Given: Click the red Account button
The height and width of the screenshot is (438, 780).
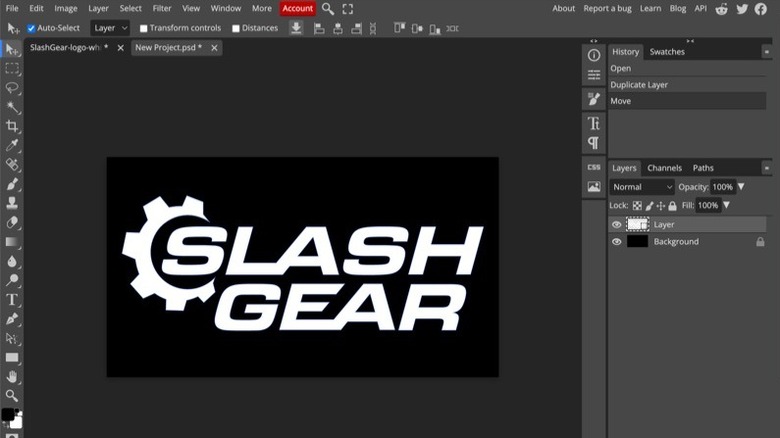Looking at the screenshot, I should click(297, 8).
